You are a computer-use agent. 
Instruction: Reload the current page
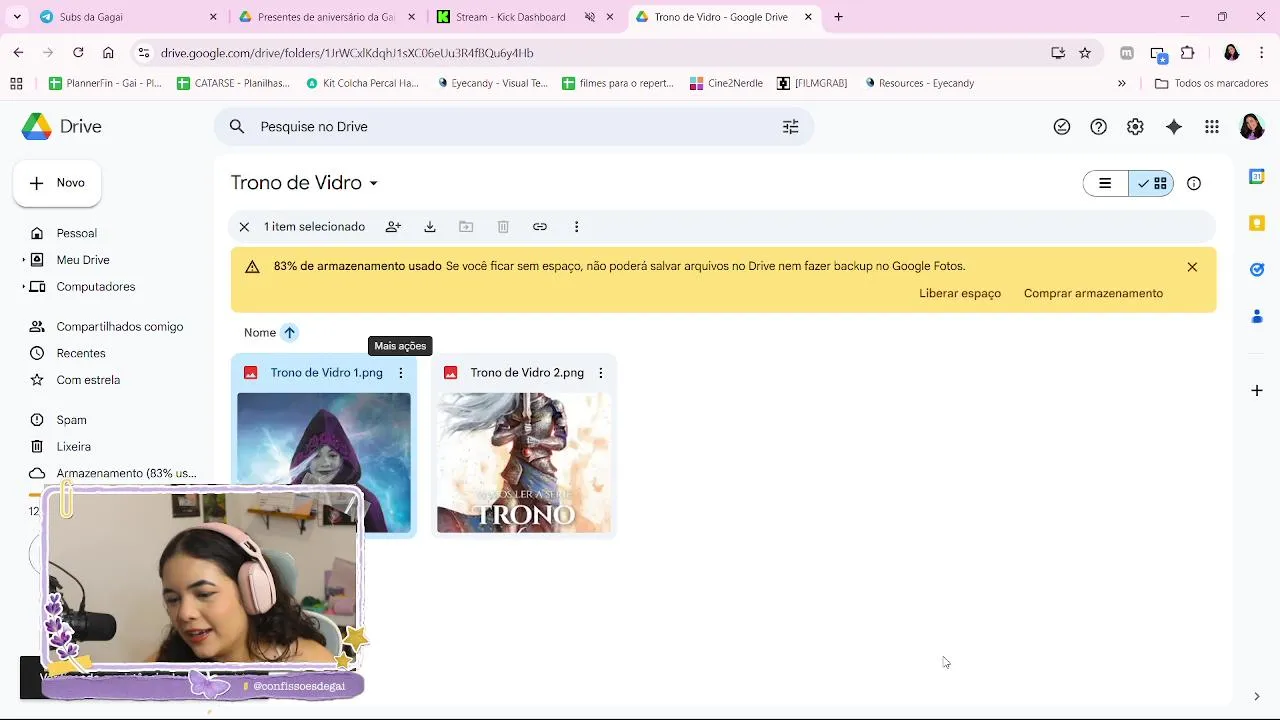tap(78, 53)
